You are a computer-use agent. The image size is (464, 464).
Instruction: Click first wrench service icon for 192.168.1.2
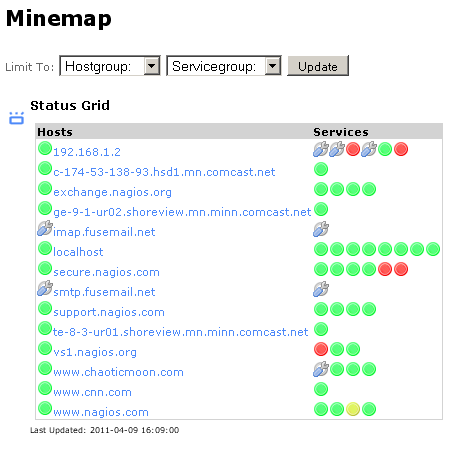click(321, 149)
